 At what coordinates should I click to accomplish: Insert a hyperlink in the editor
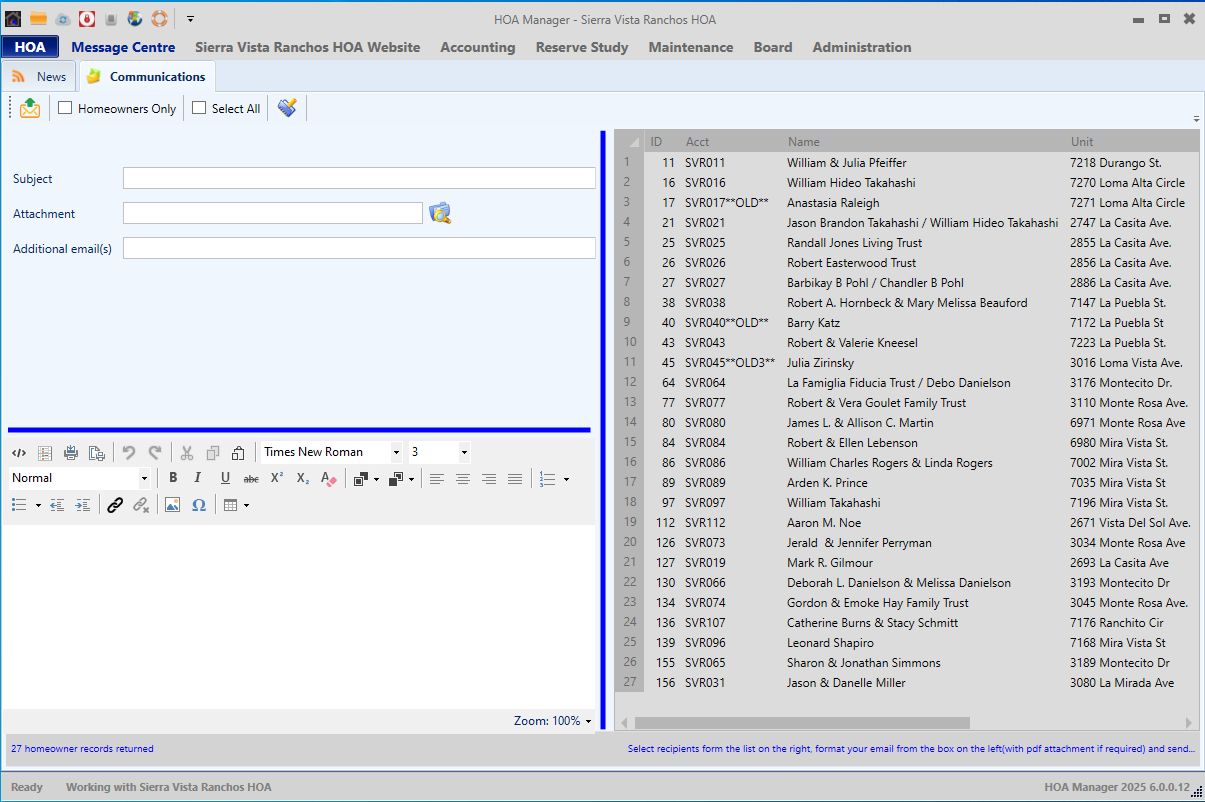point(115,506)
